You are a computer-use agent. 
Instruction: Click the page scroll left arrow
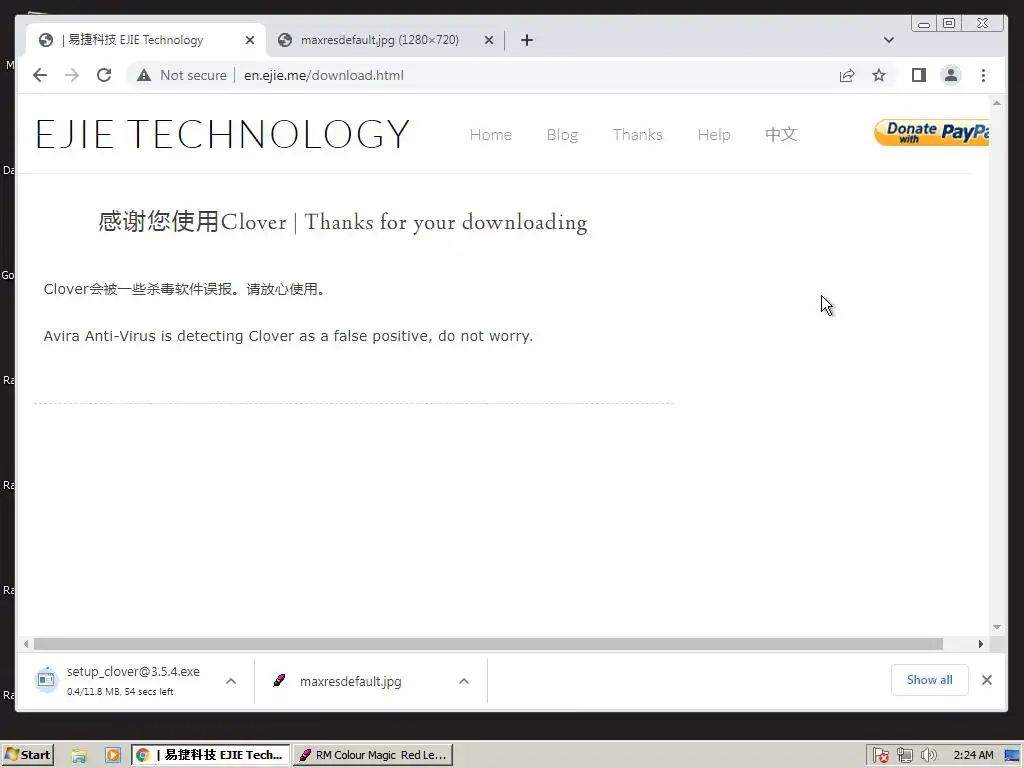[25, 644]
